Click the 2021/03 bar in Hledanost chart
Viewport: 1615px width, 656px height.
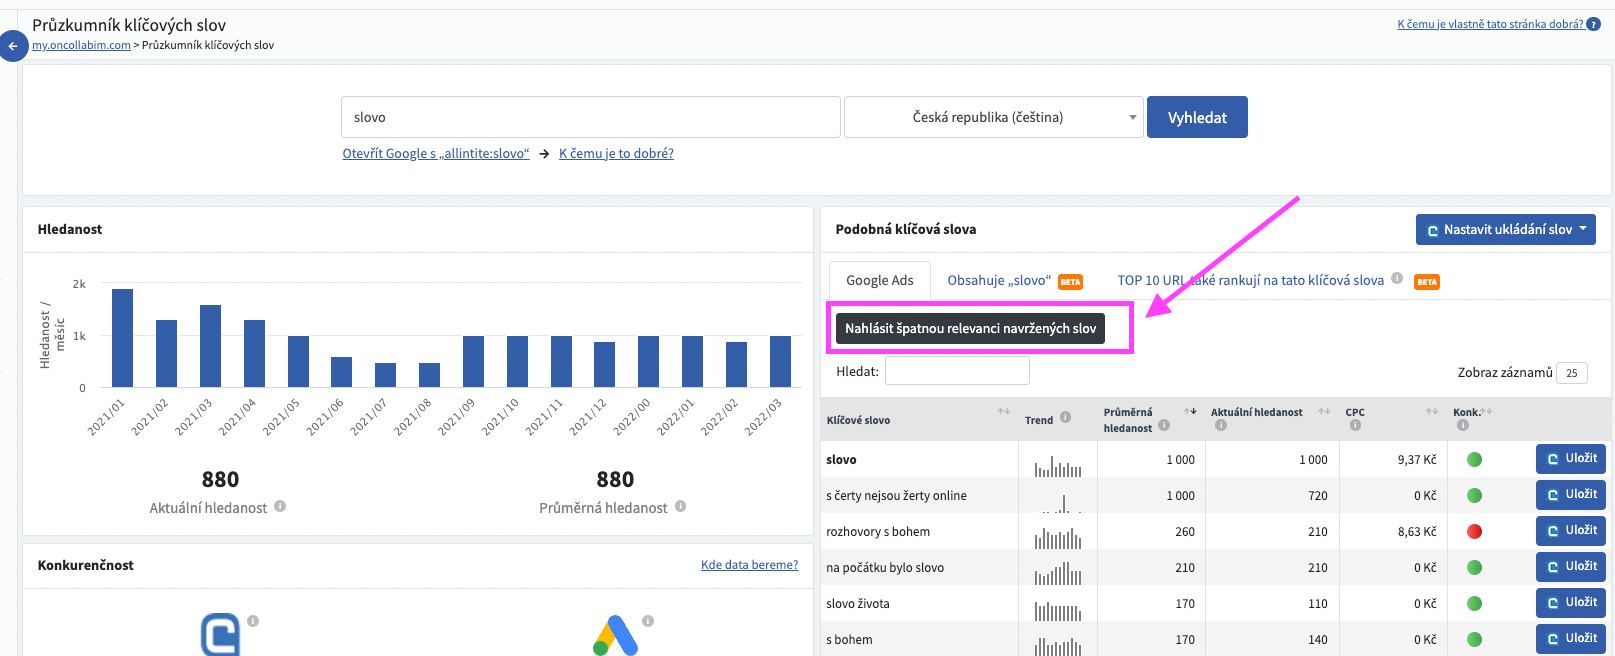pyautogui.click(x=210, y=346)
